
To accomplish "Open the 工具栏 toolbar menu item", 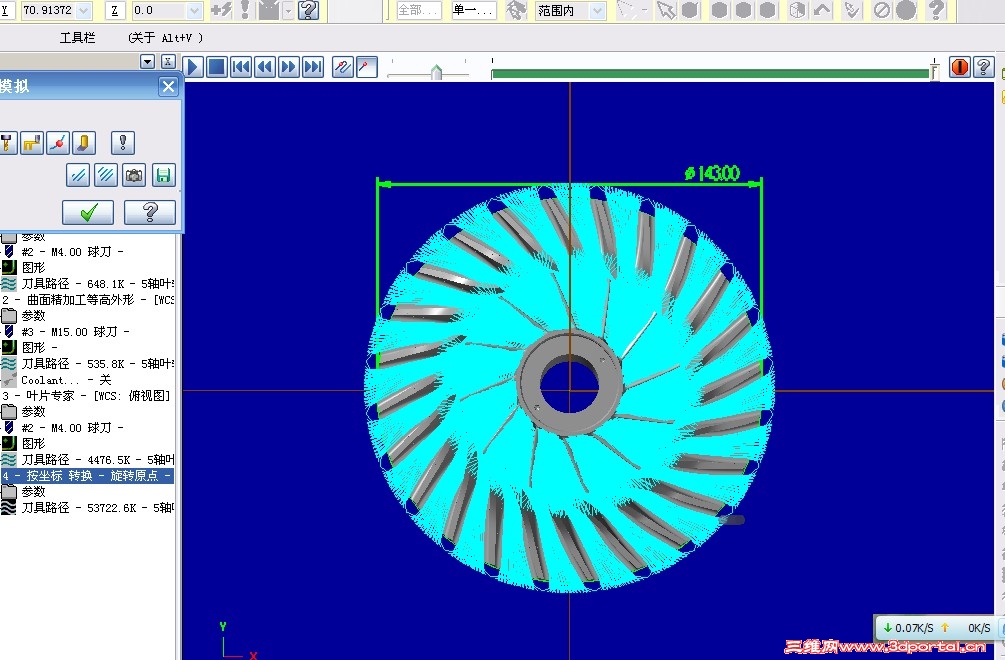I will [x=78, y=38].
